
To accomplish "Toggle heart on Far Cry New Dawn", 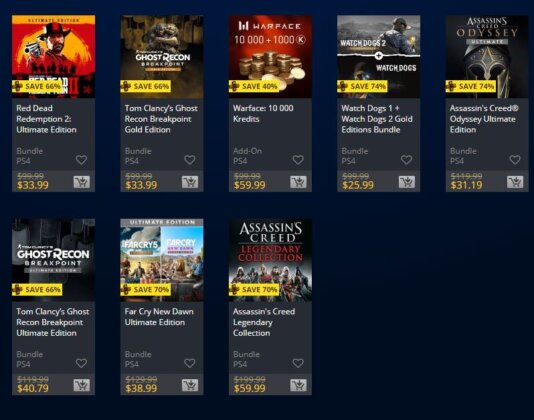I will click(x=190, y=363).
